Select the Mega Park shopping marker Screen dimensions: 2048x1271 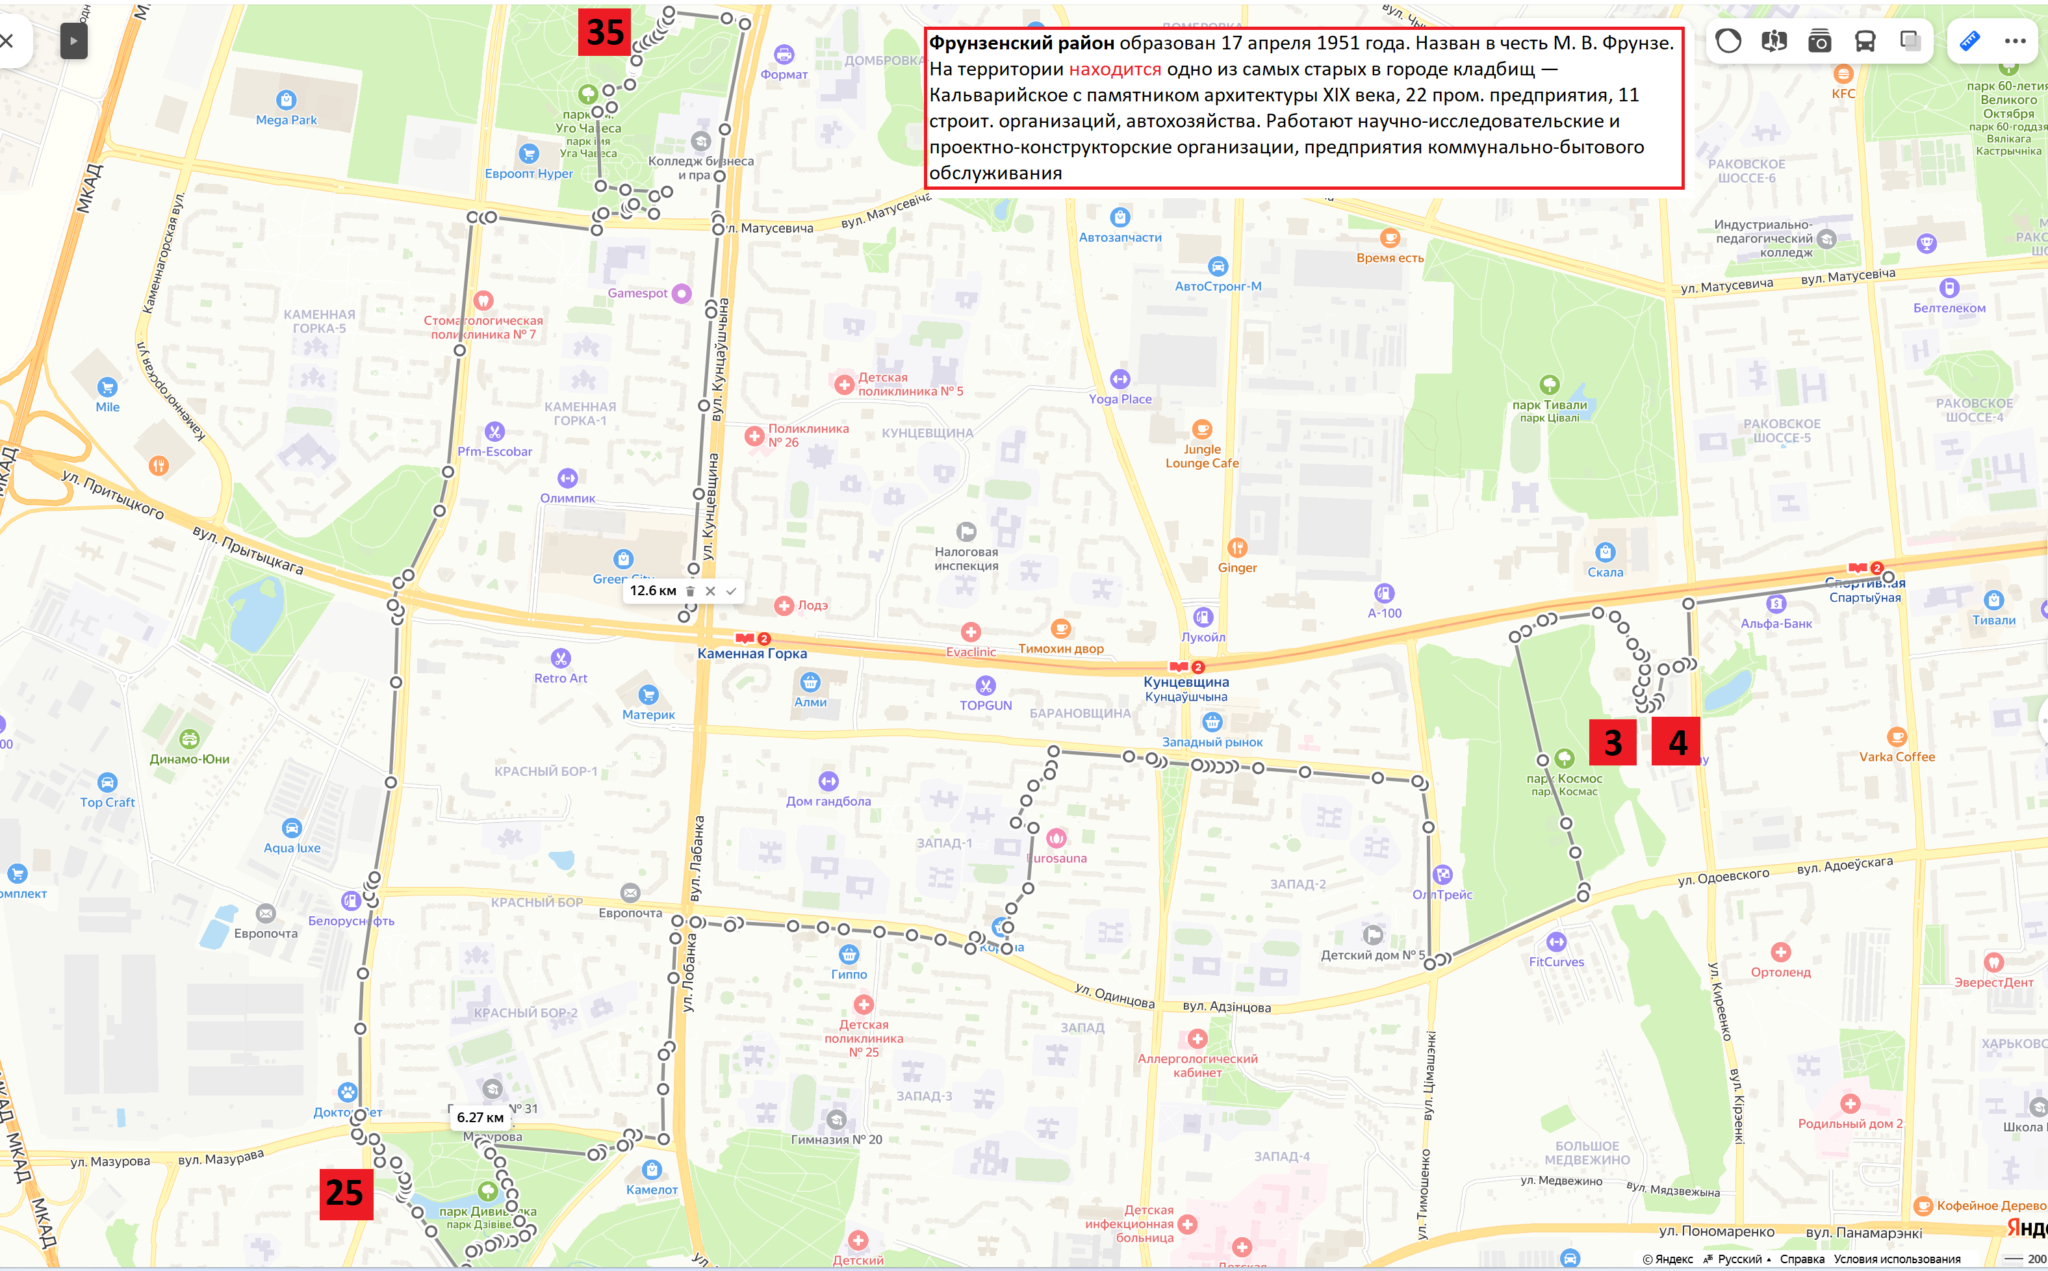(x=286, y=100)
